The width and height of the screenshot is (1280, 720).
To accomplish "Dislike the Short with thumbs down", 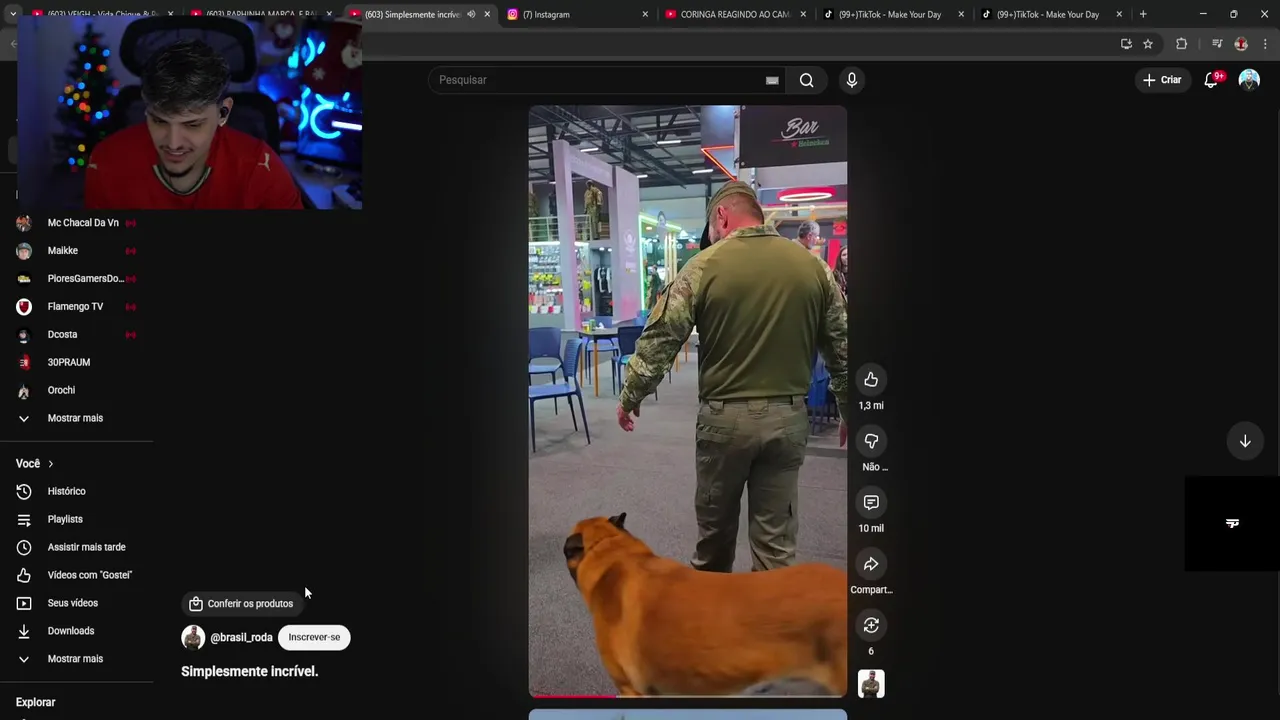I will [871, 441].
